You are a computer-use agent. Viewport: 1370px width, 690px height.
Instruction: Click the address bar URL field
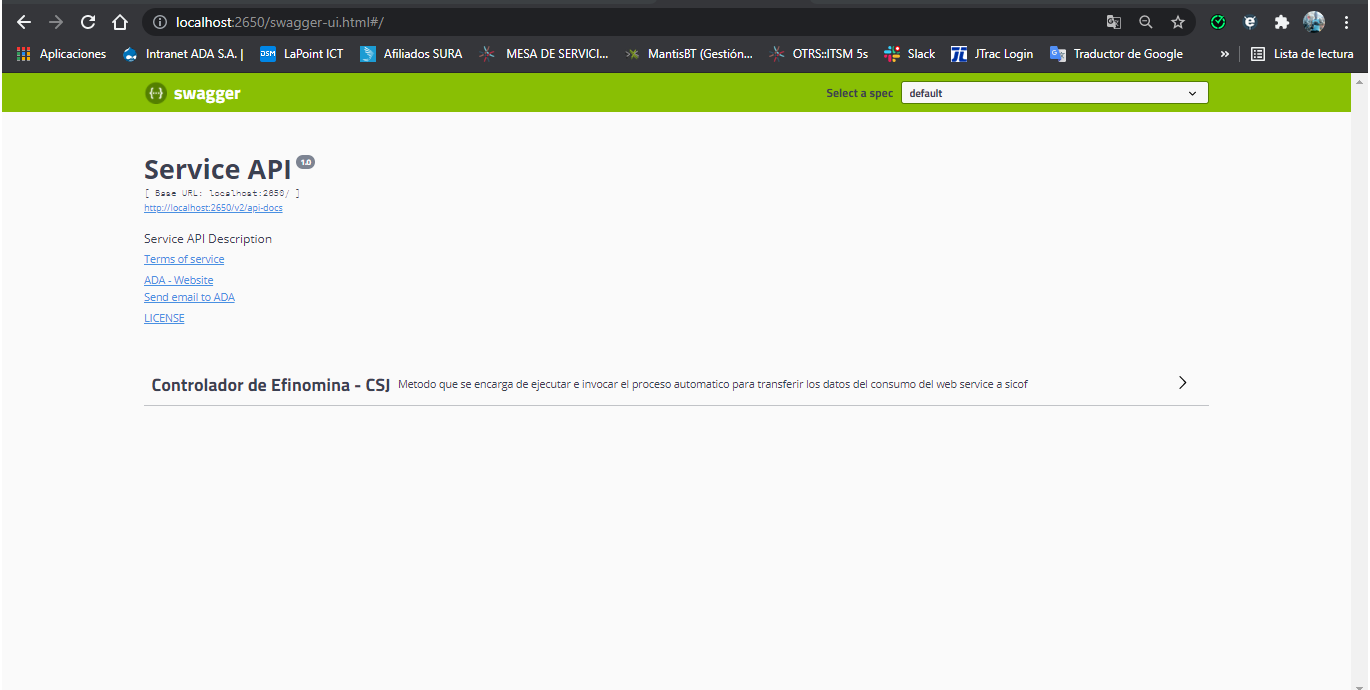click(x=600, y=22)
